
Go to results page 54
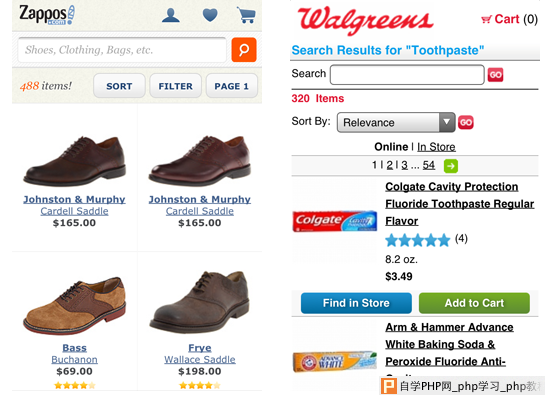[x=429, y=165]
